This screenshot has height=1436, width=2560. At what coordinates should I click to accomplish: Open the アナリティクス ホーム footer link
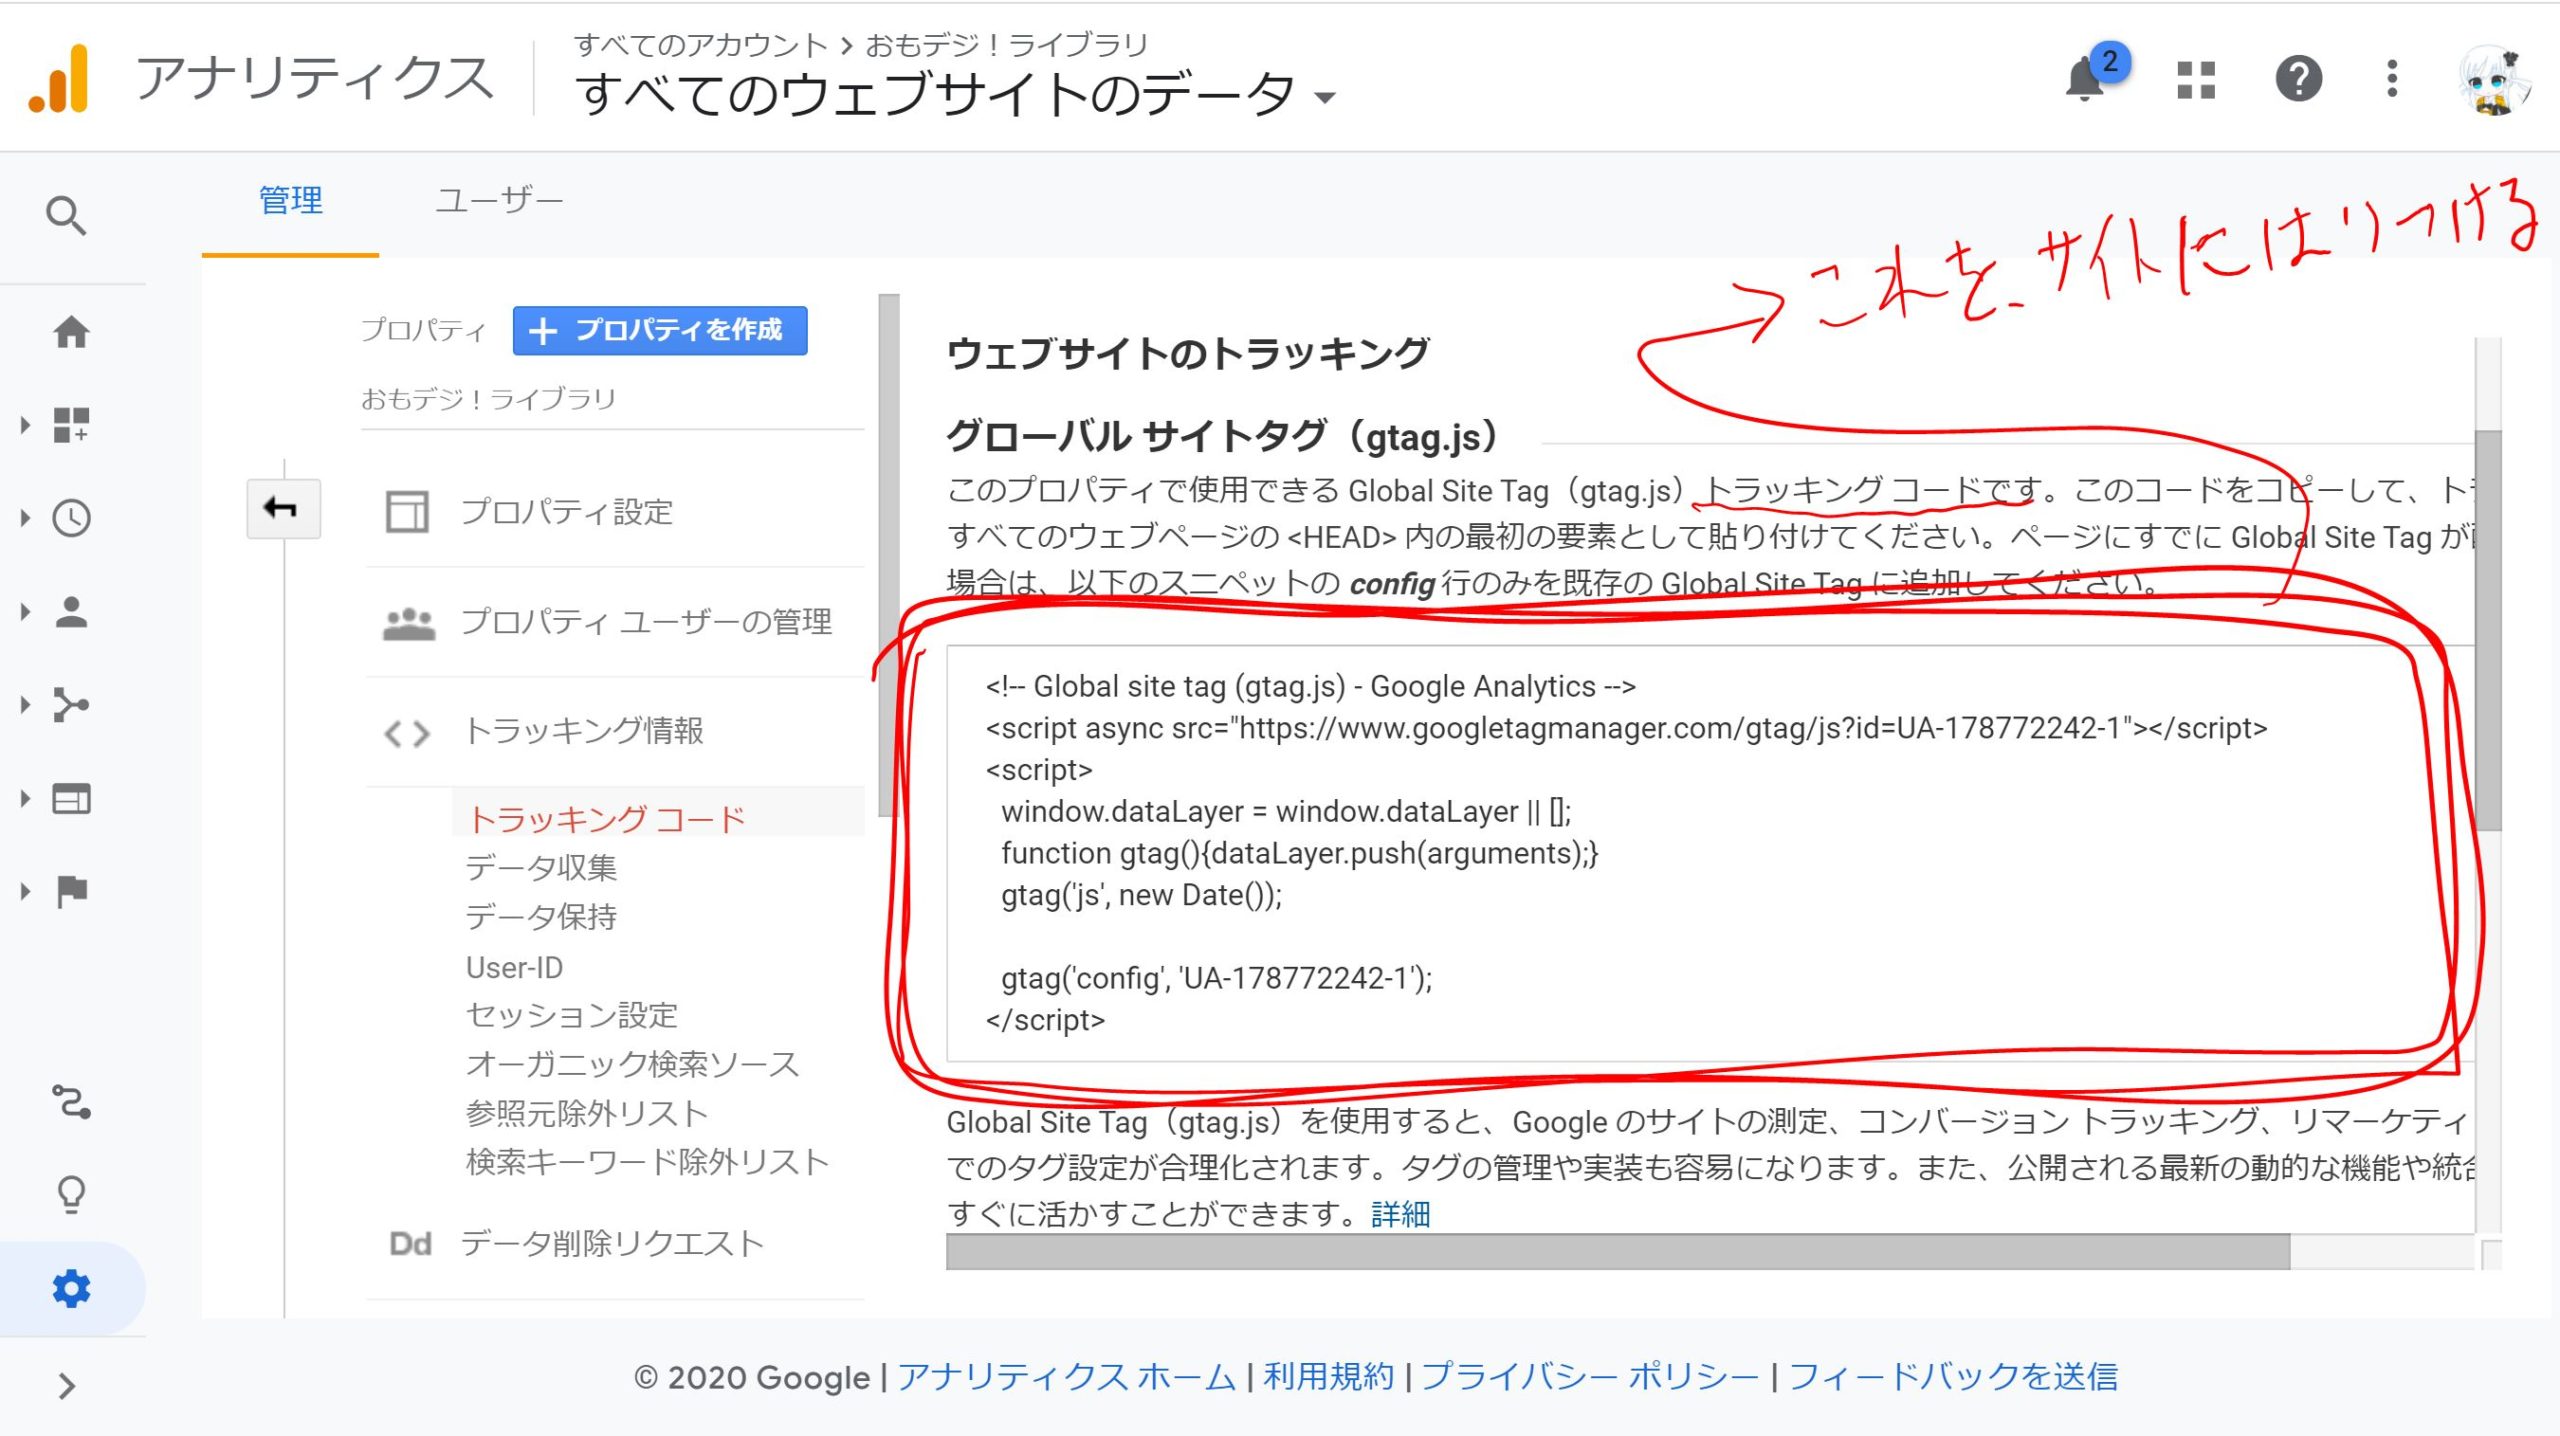(1066, 1377)
